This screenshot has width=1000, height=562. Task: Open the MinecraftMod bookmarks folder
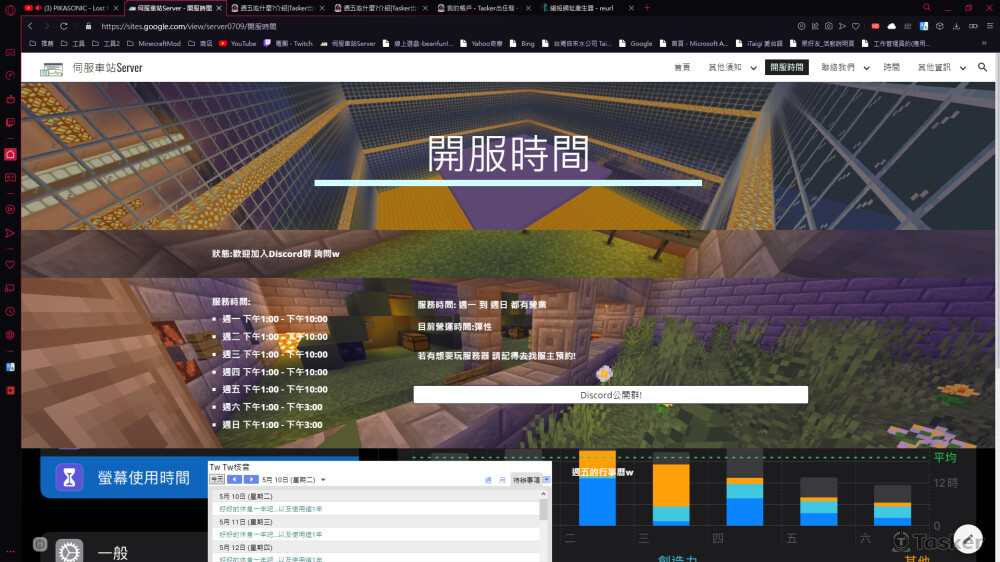tap(160, 44)
